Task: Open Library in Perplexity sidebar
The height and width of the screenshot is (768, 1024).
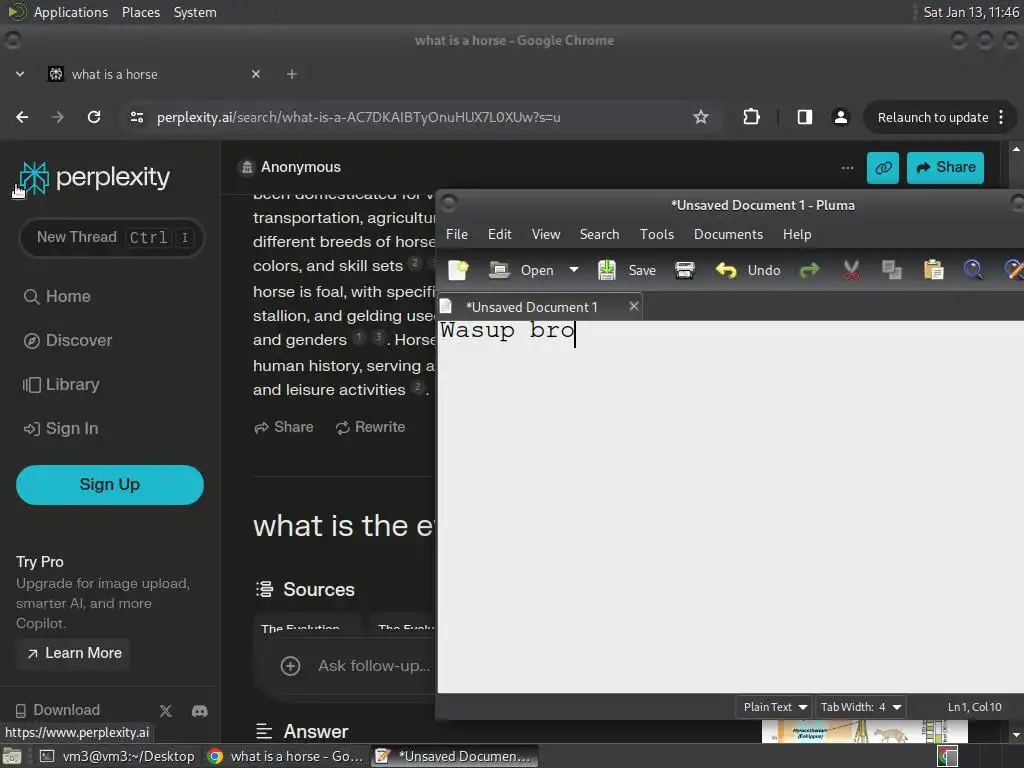Action: click(x=61, y=385)
